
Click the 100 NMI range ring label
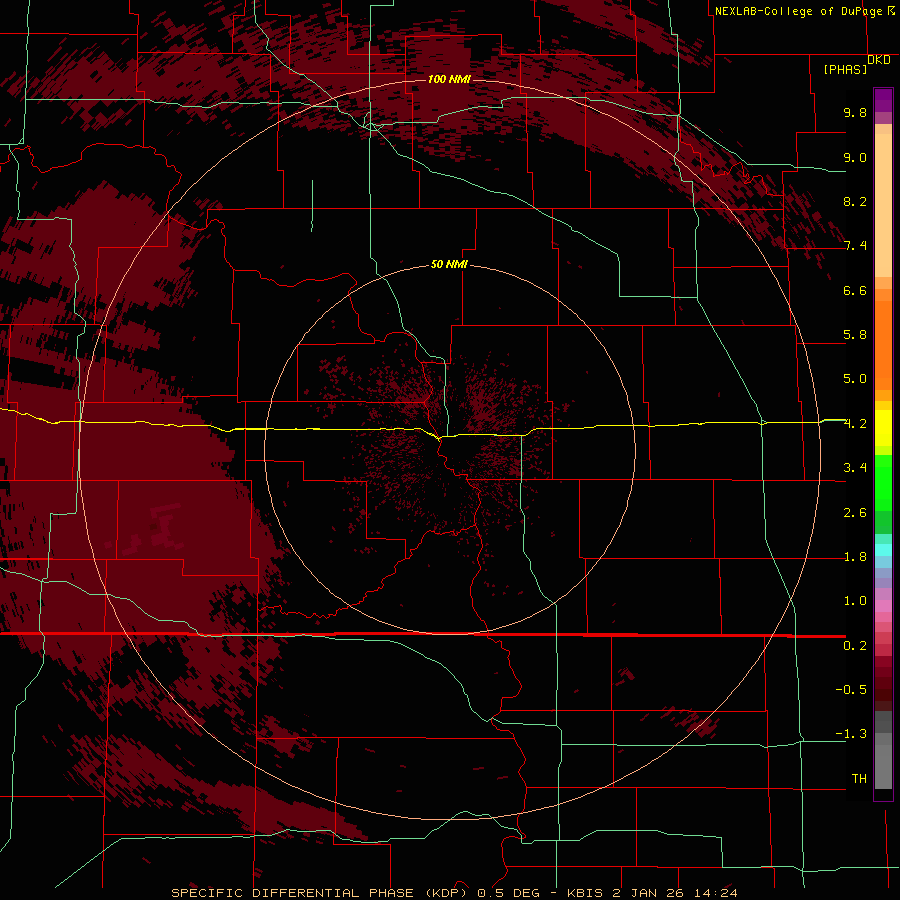[449, 79]
